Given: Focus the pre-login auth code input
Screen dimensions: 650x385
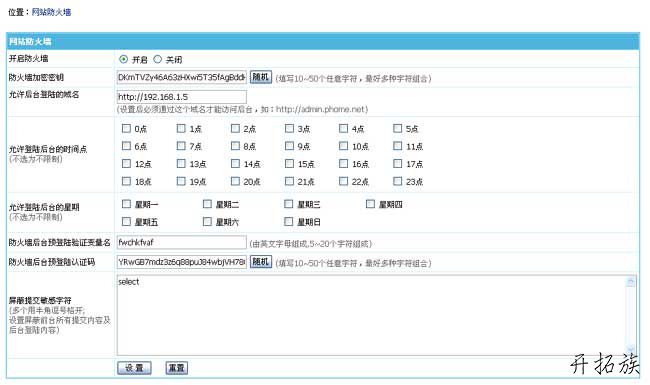Looking at the screenshot, I should (182, 262).
